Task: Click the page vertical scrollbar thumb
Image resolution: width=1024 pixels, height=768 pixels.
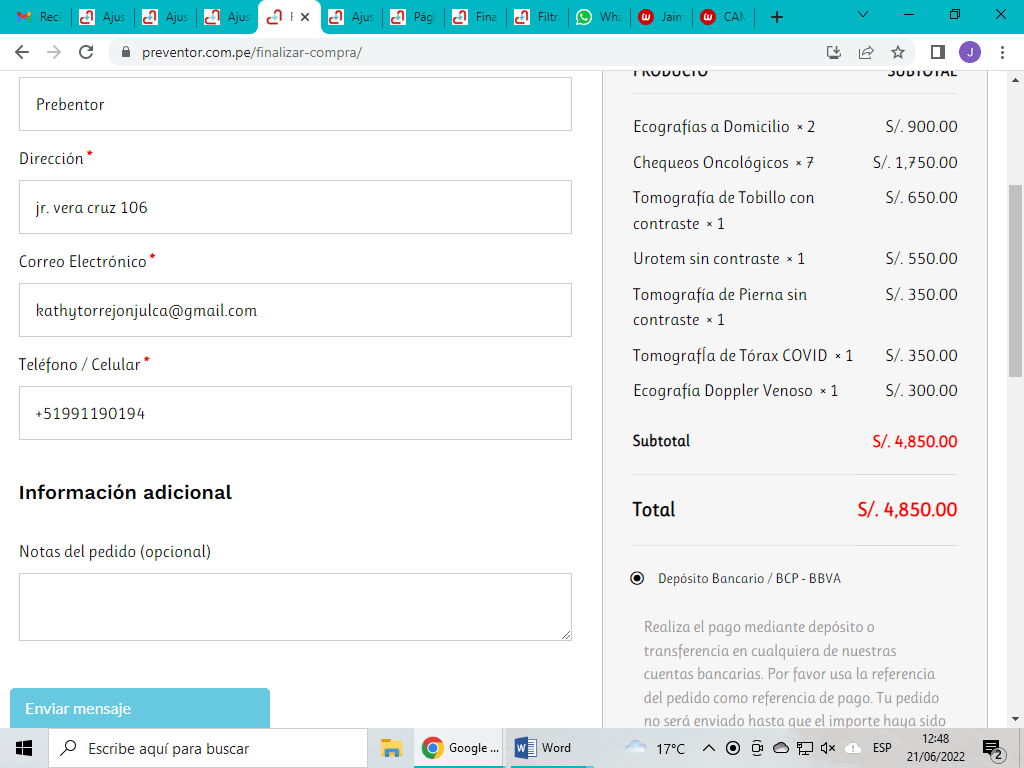Action: [x=1015, y=281]
